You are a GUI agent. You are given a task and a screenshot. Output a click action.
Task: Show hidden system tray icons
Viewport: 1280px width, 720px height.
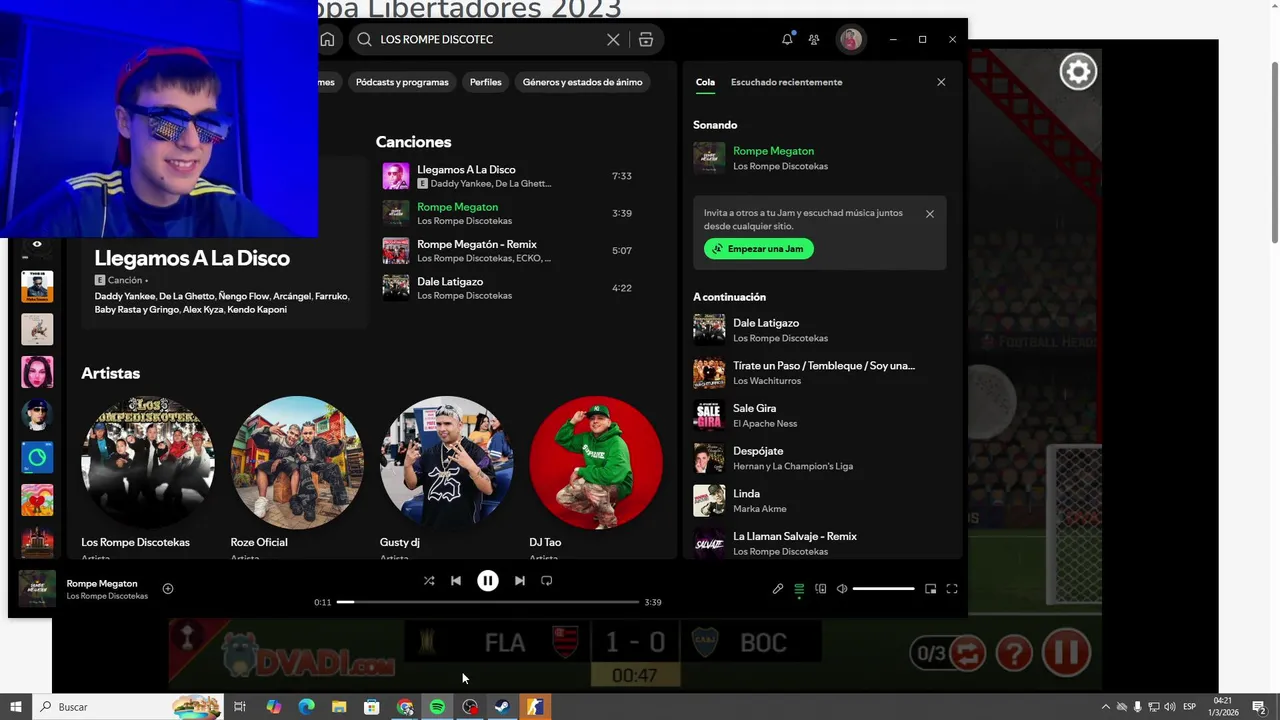[1105, 707]
